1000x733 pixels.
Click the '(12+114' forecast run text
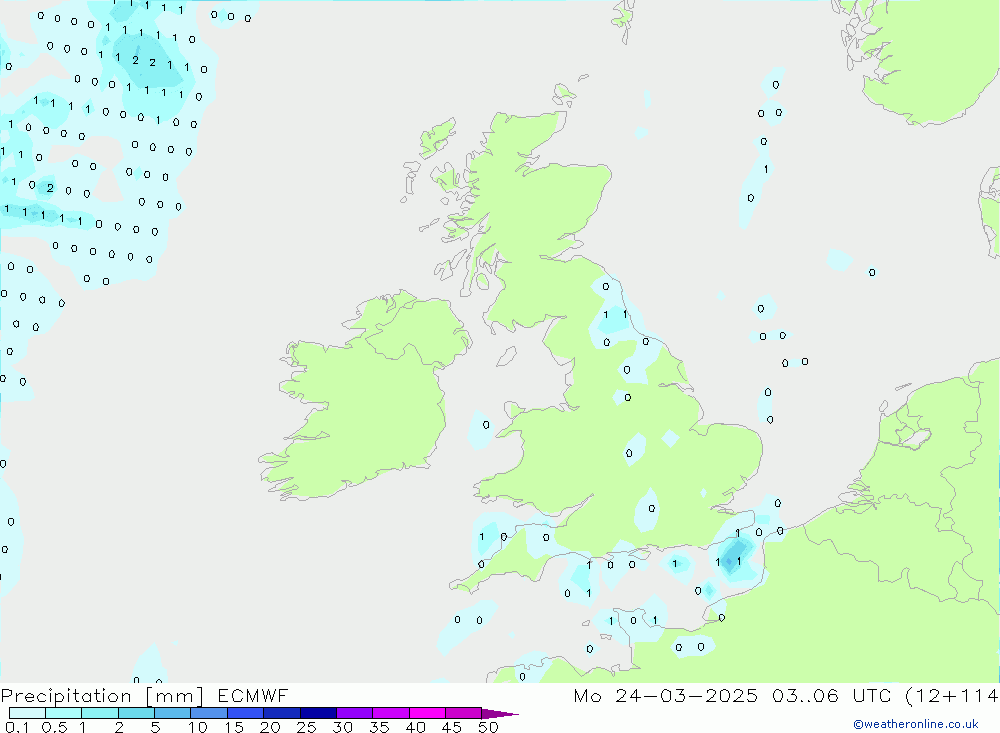point(952,695)
